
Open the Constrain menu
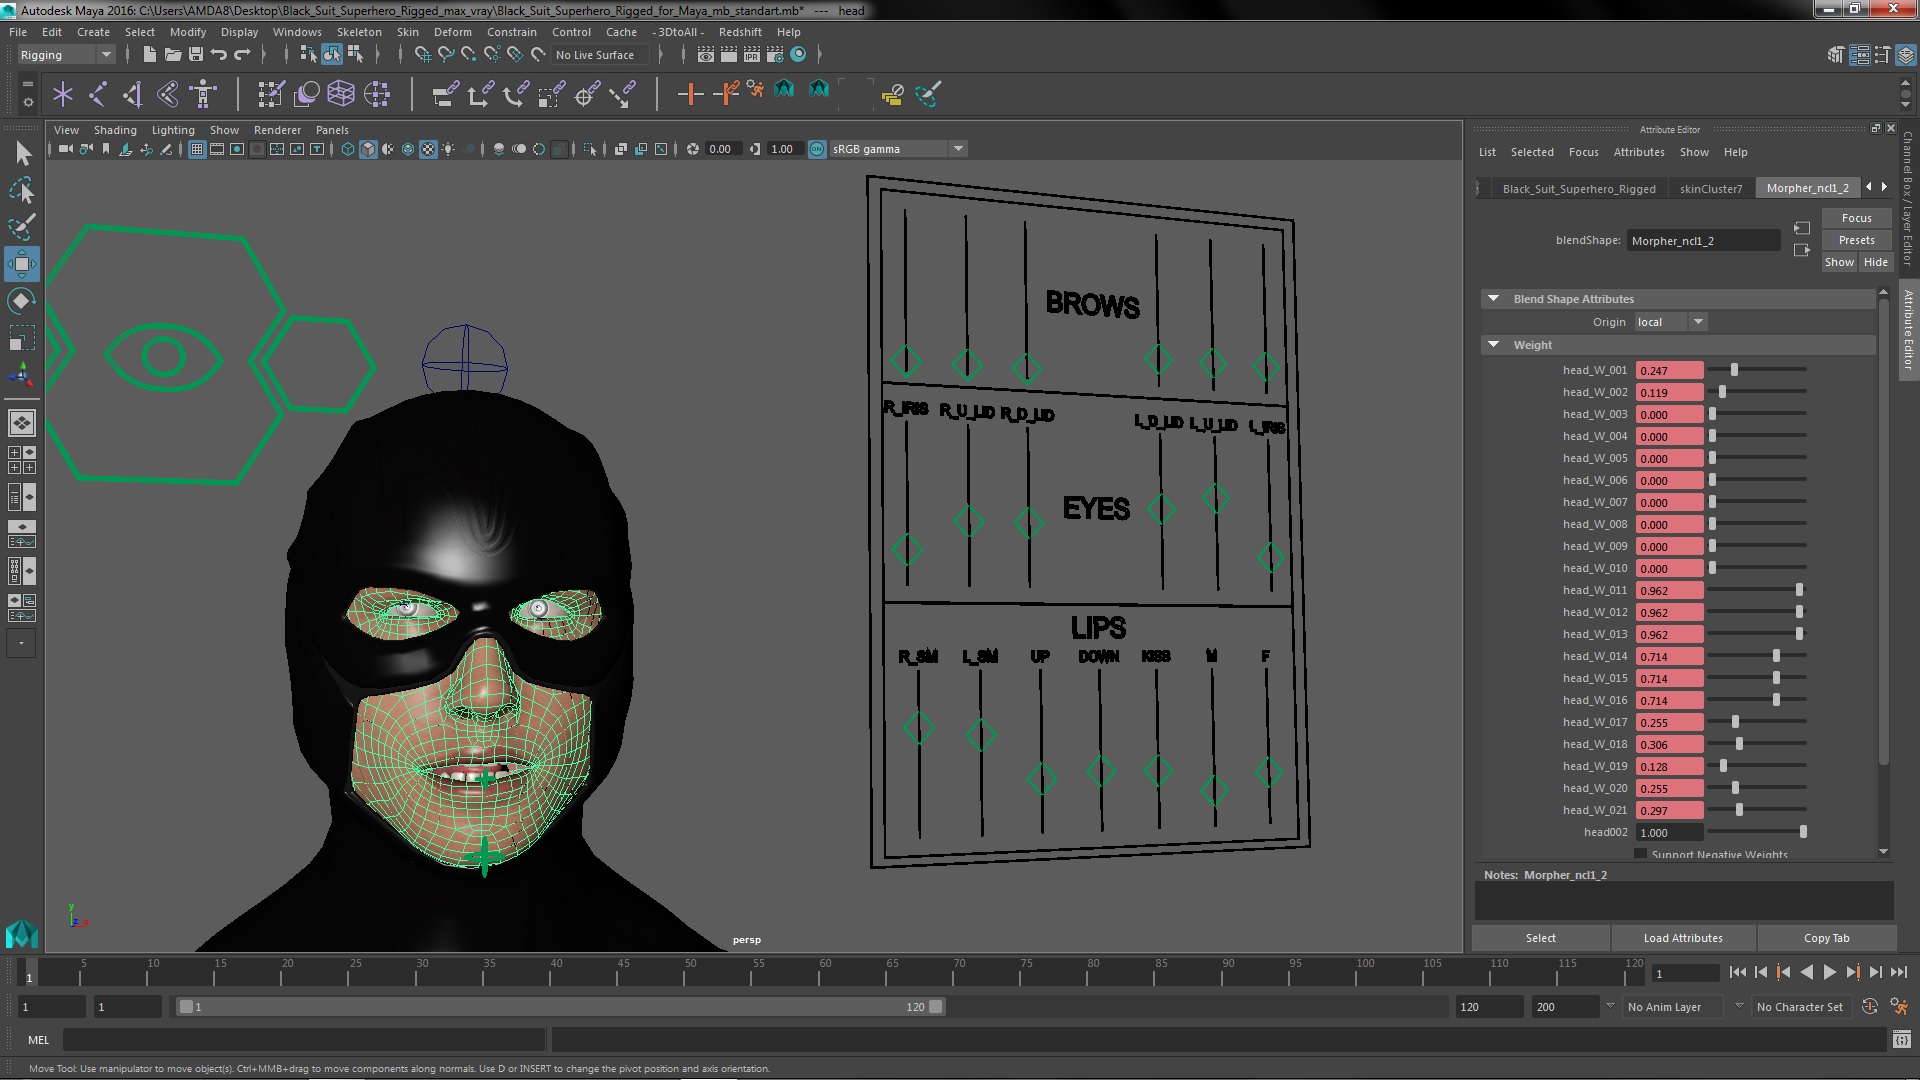point(511,32)
